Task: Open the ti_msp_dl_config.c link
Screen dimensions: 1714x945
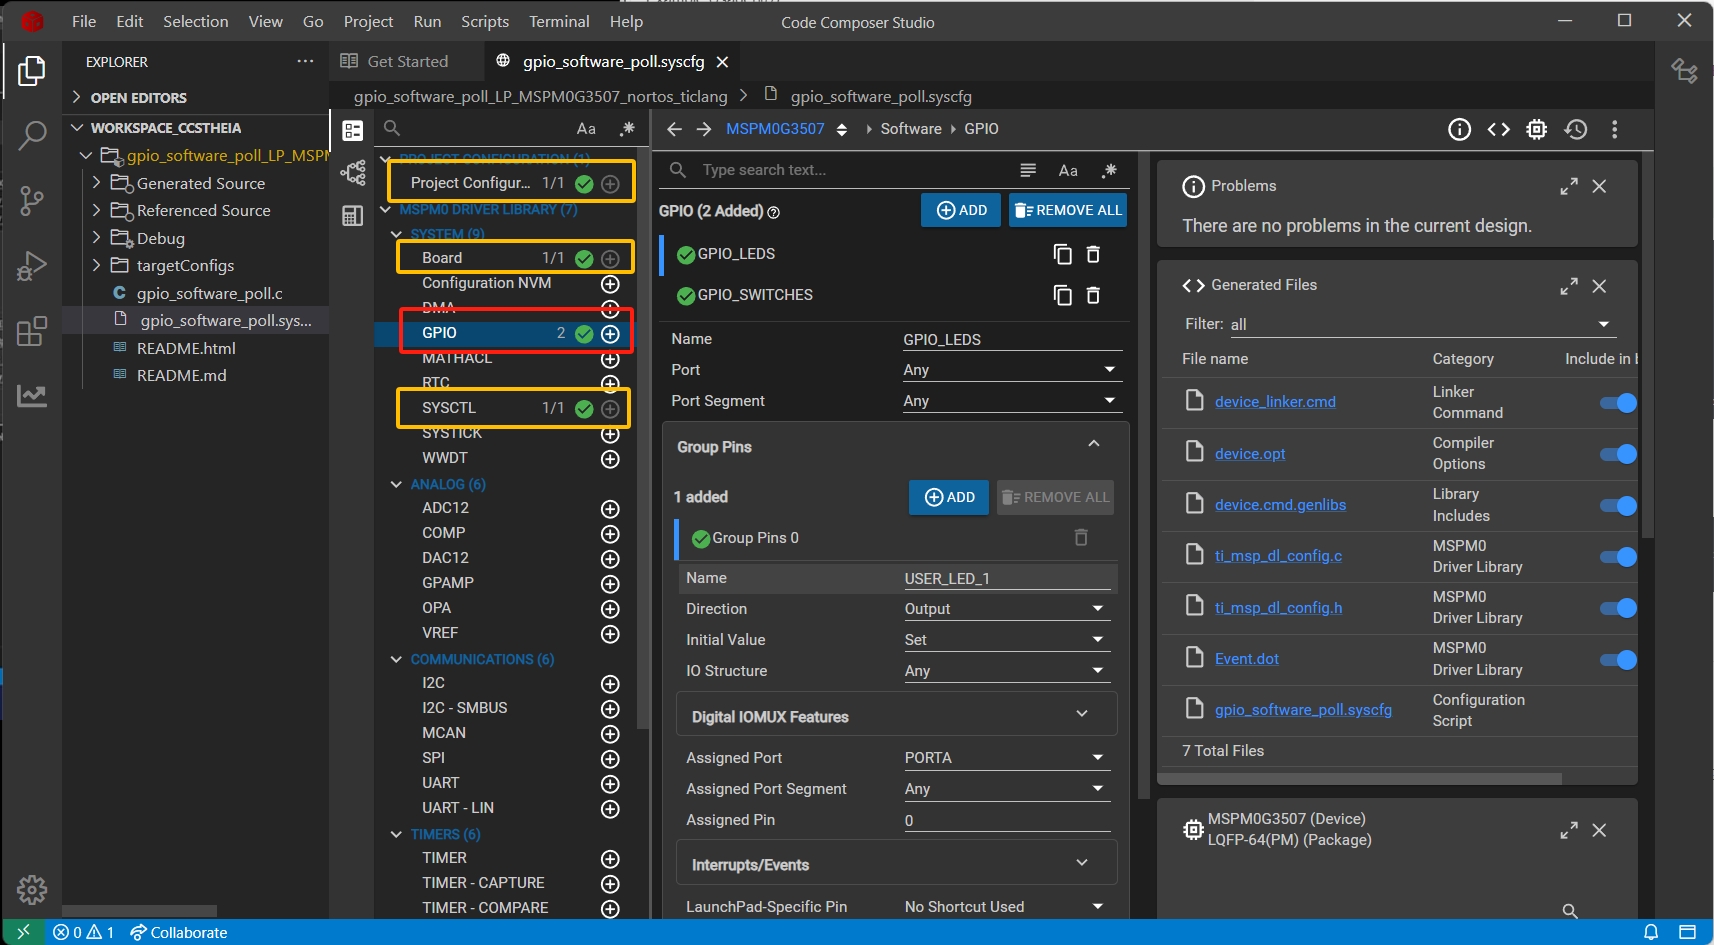Action: [1278, 556]
